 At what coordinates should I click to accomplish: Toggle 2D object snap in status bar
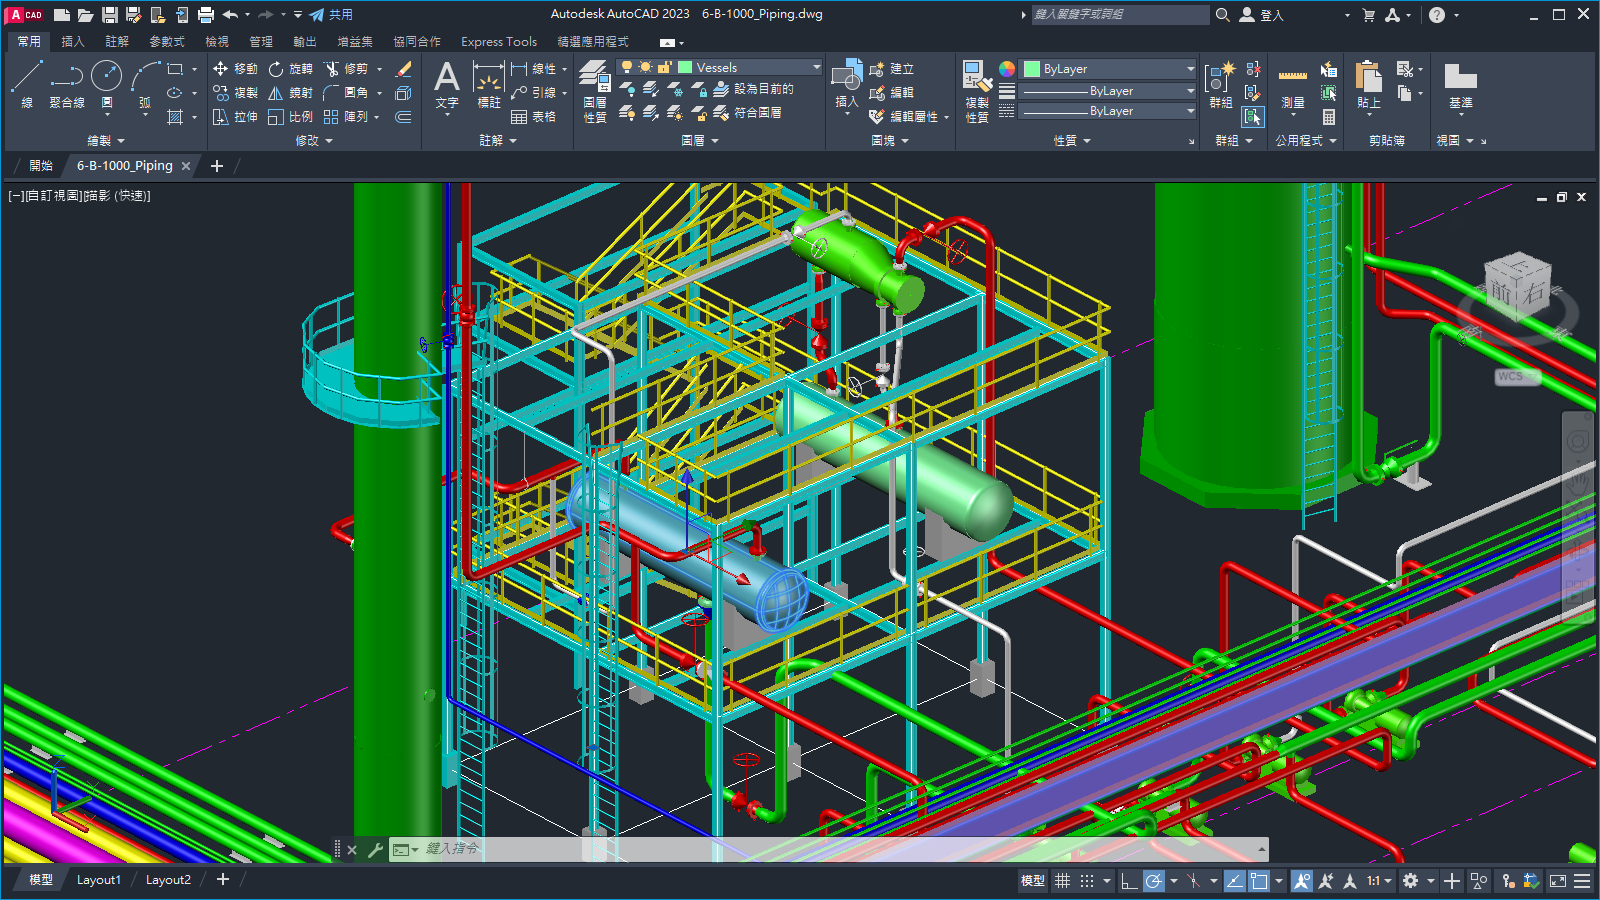[1259, 881]
